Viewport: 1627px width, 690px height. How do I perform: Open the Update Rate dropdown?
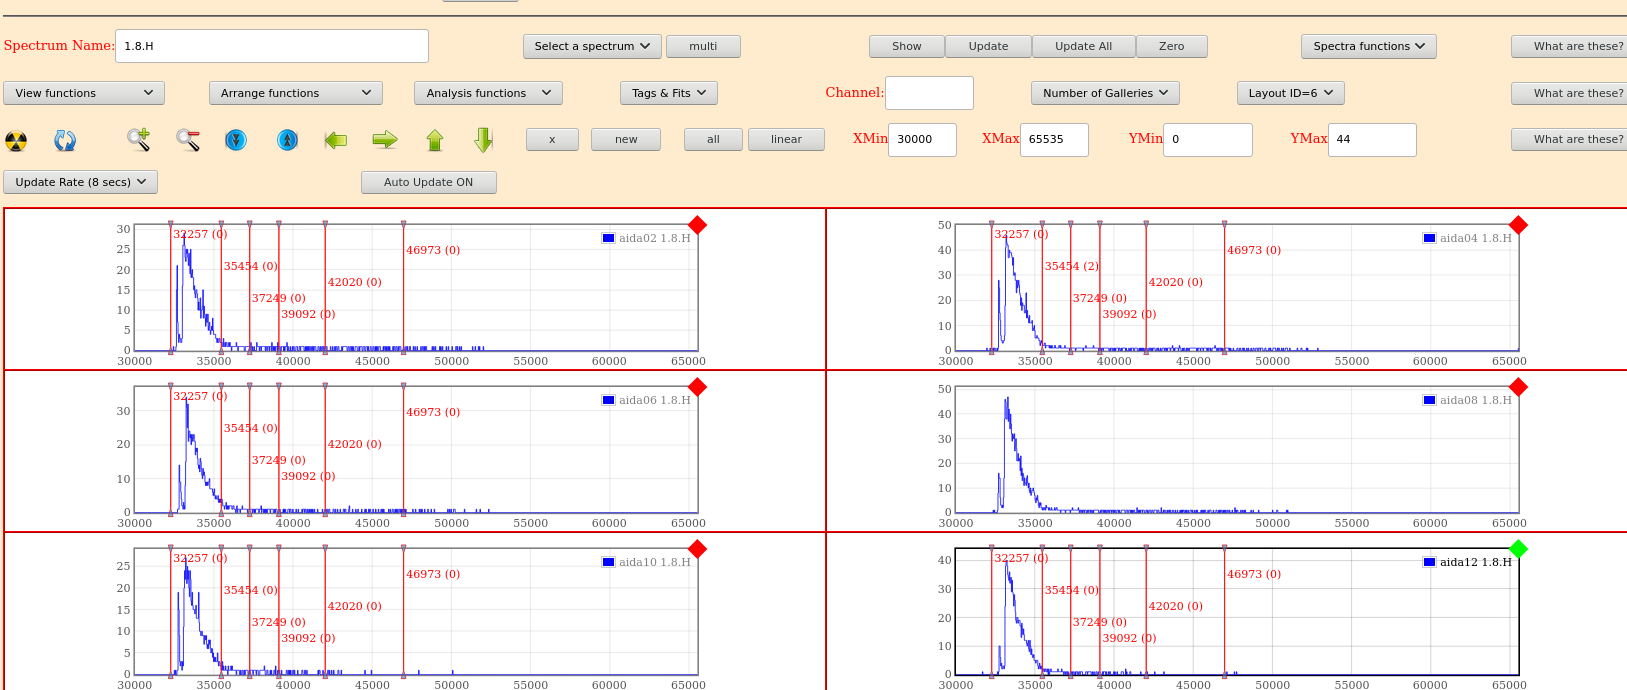(x=81, y=182)
